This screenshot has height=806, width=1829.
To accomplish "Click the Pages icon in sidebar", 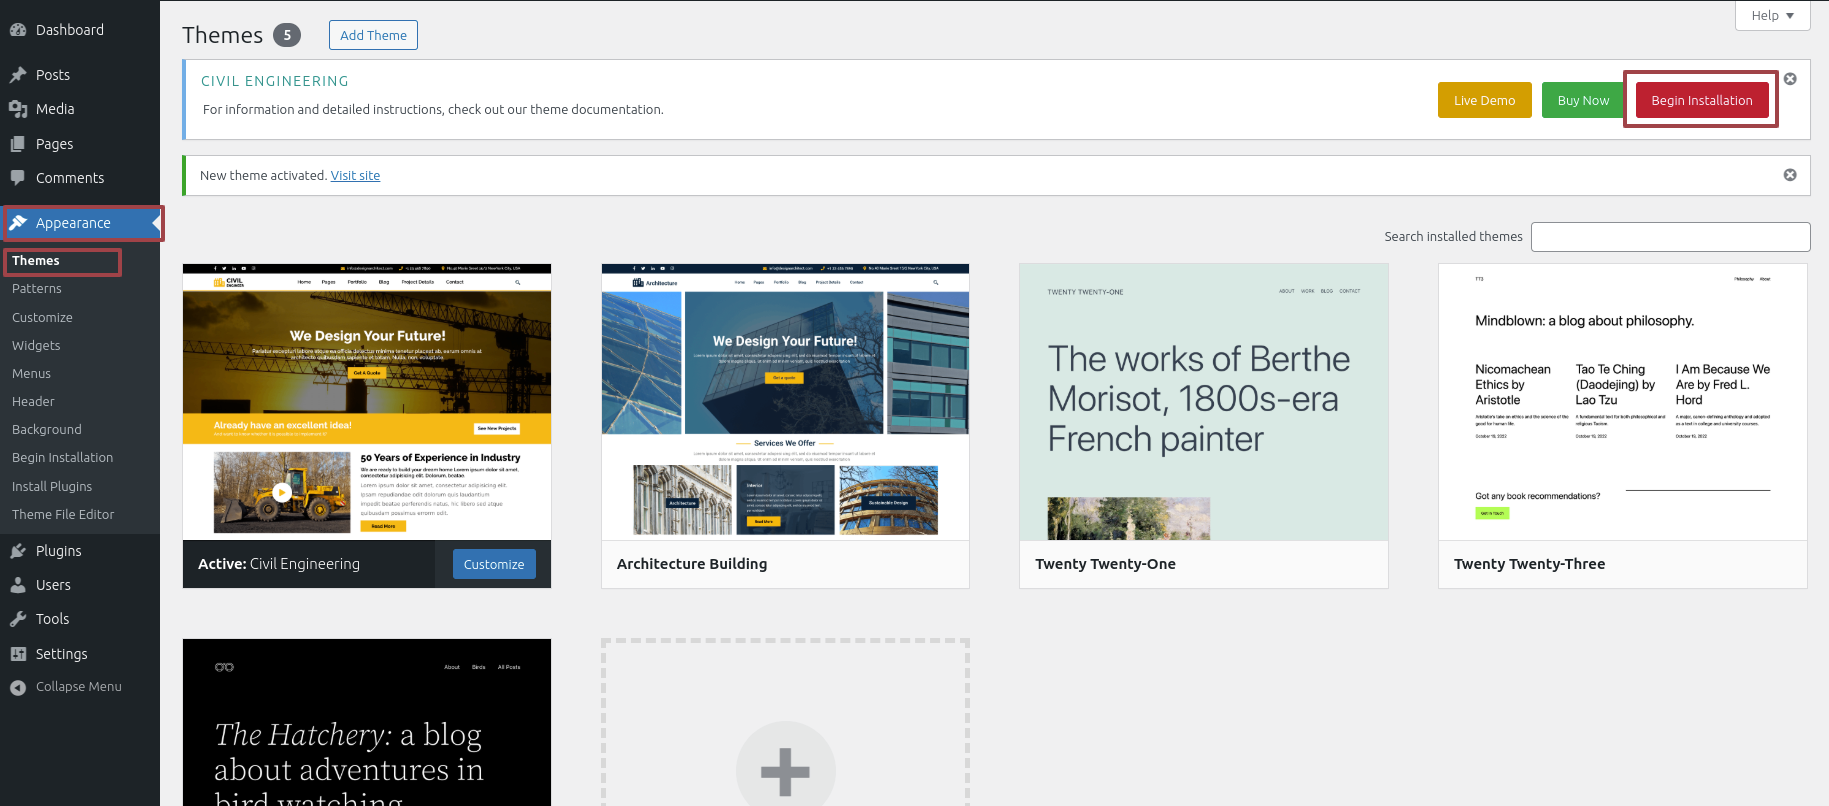I will (18, 144).
